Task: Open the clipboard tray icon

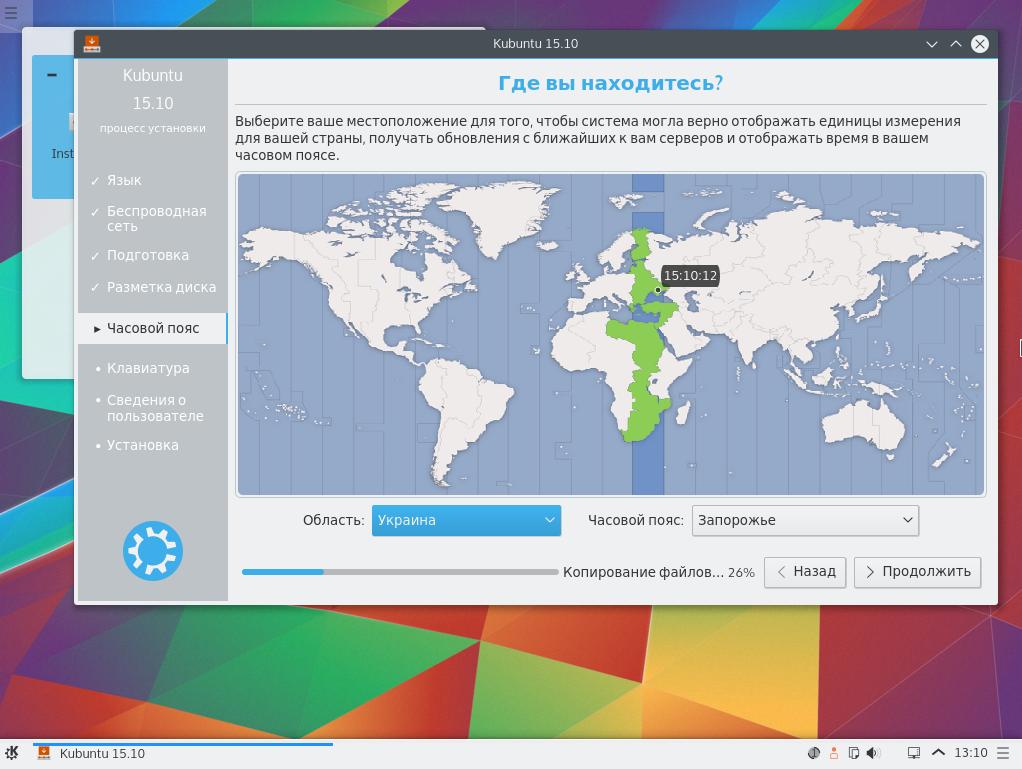Action: click(x=853, y=753)
